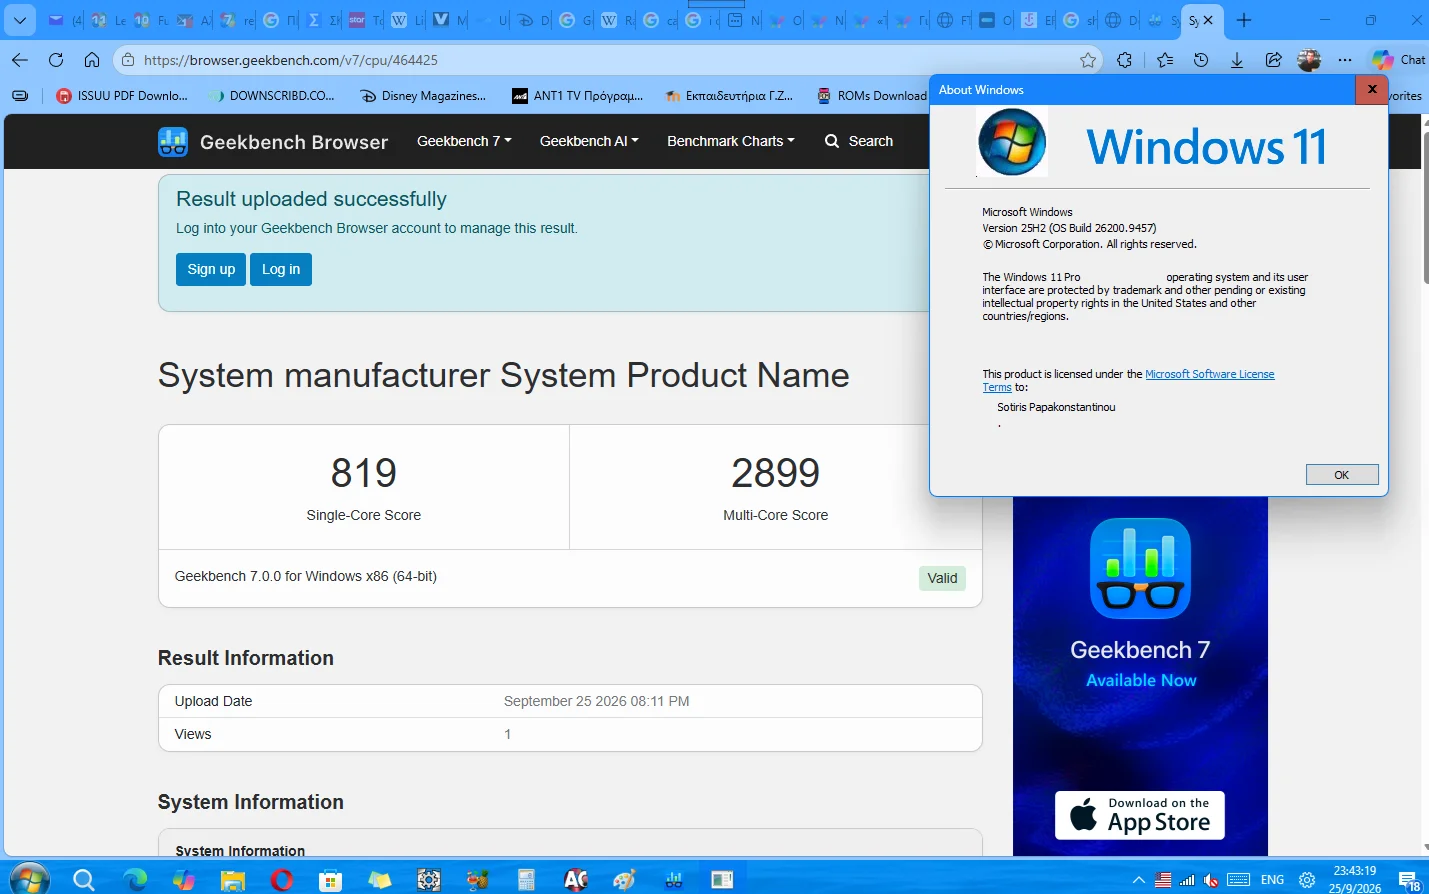The width and height of the screenshot is (1429, 894).
Task: Open Search in Geekbench navigation bar
Action: [859, 141]
